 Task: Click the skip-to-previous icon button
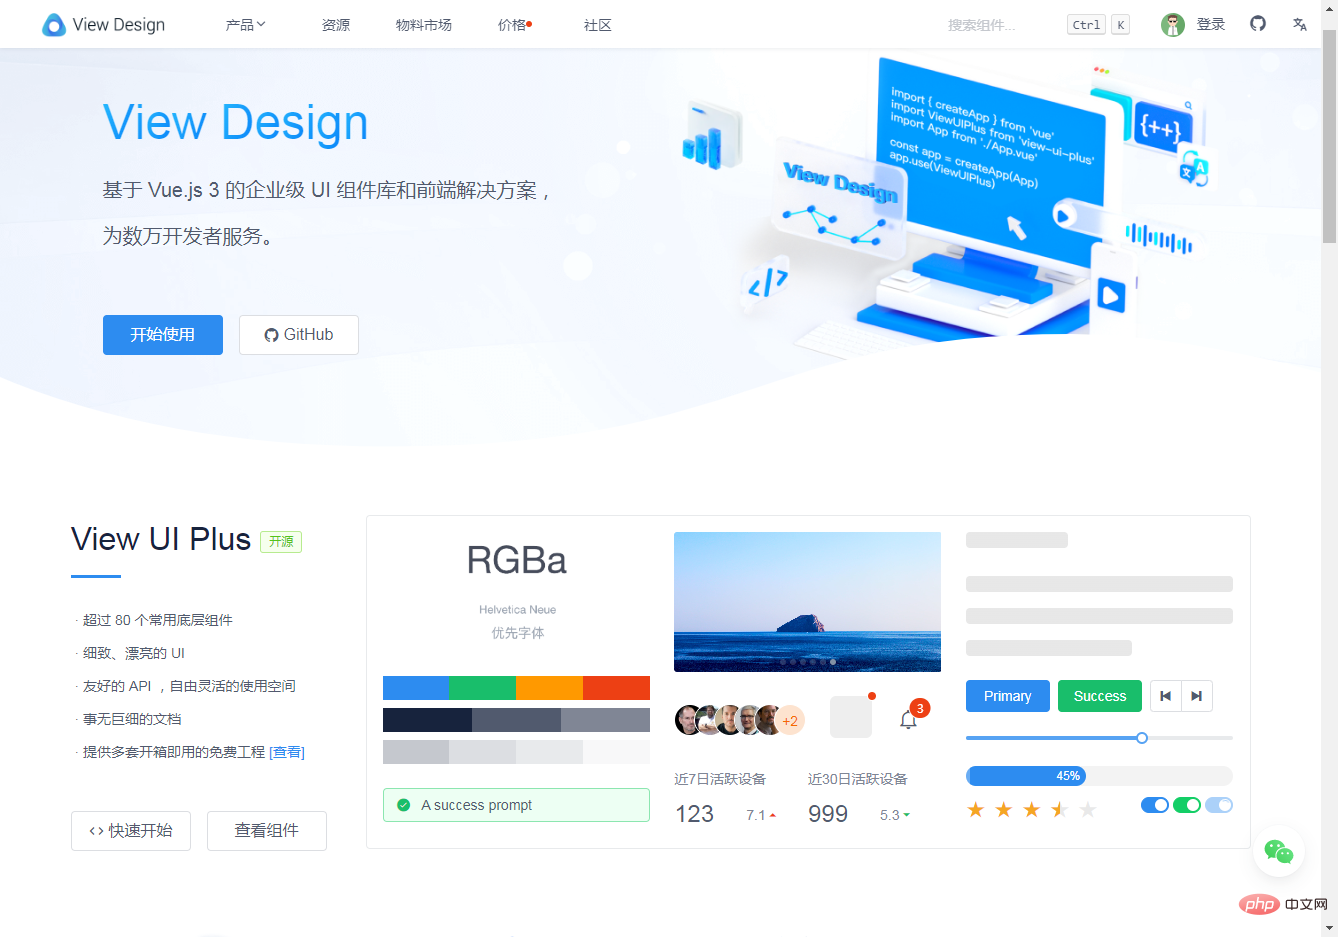click(x=1166, y=696)
